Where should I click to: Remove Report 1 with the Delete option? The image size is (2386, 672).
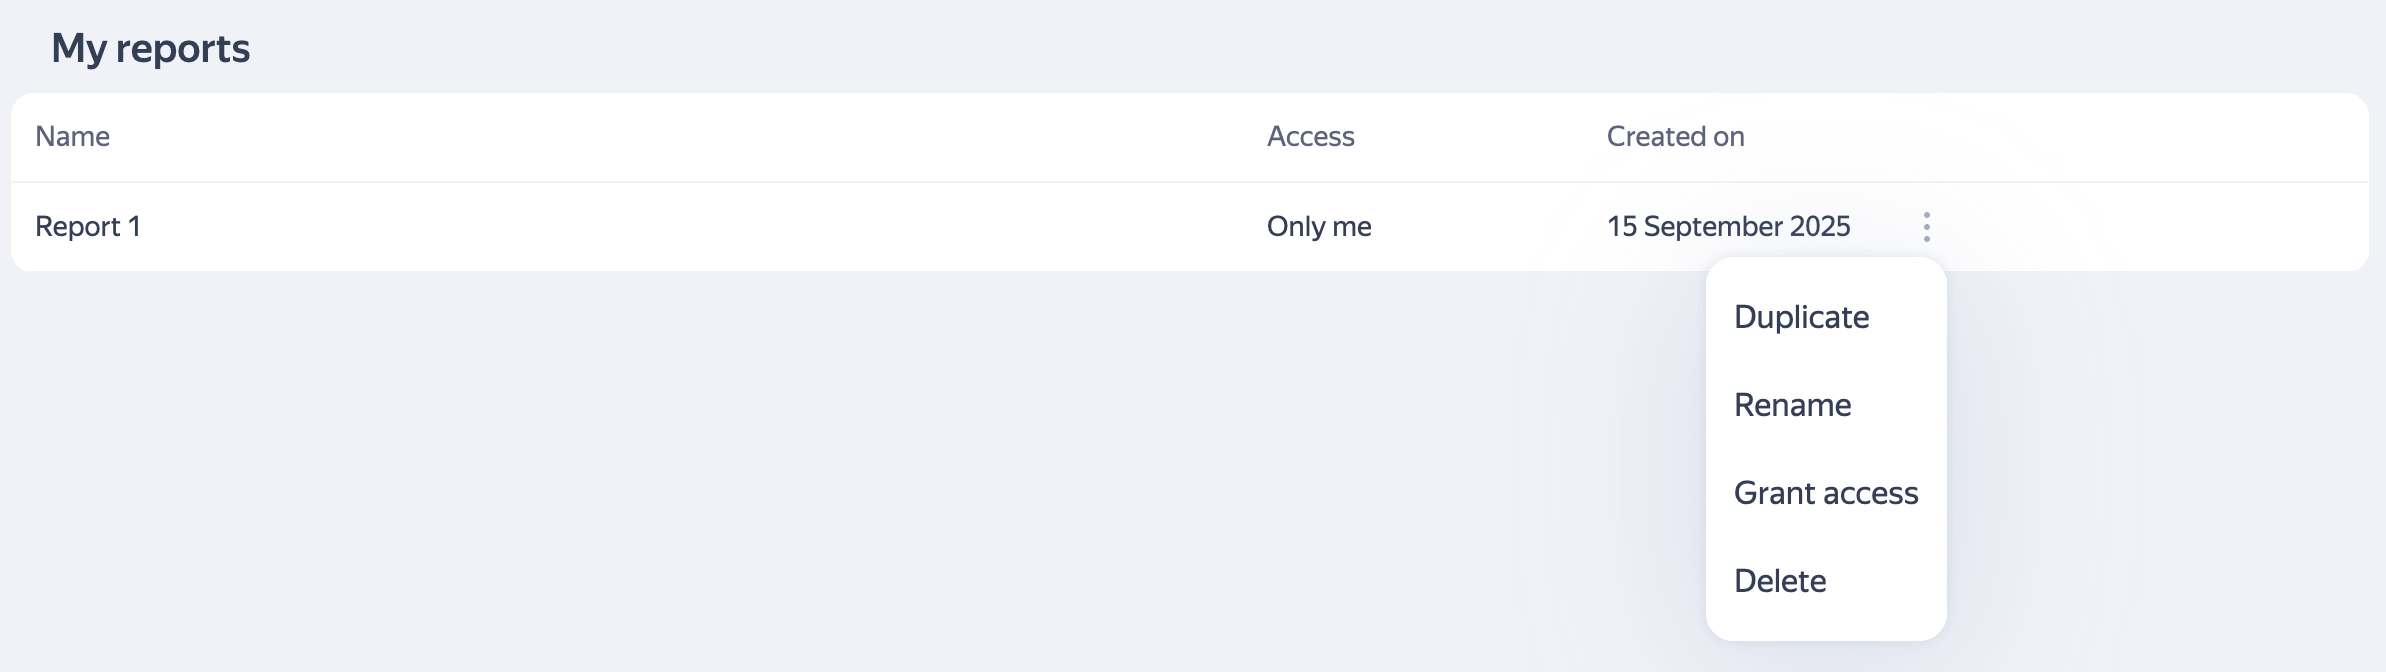[1780, 581]
